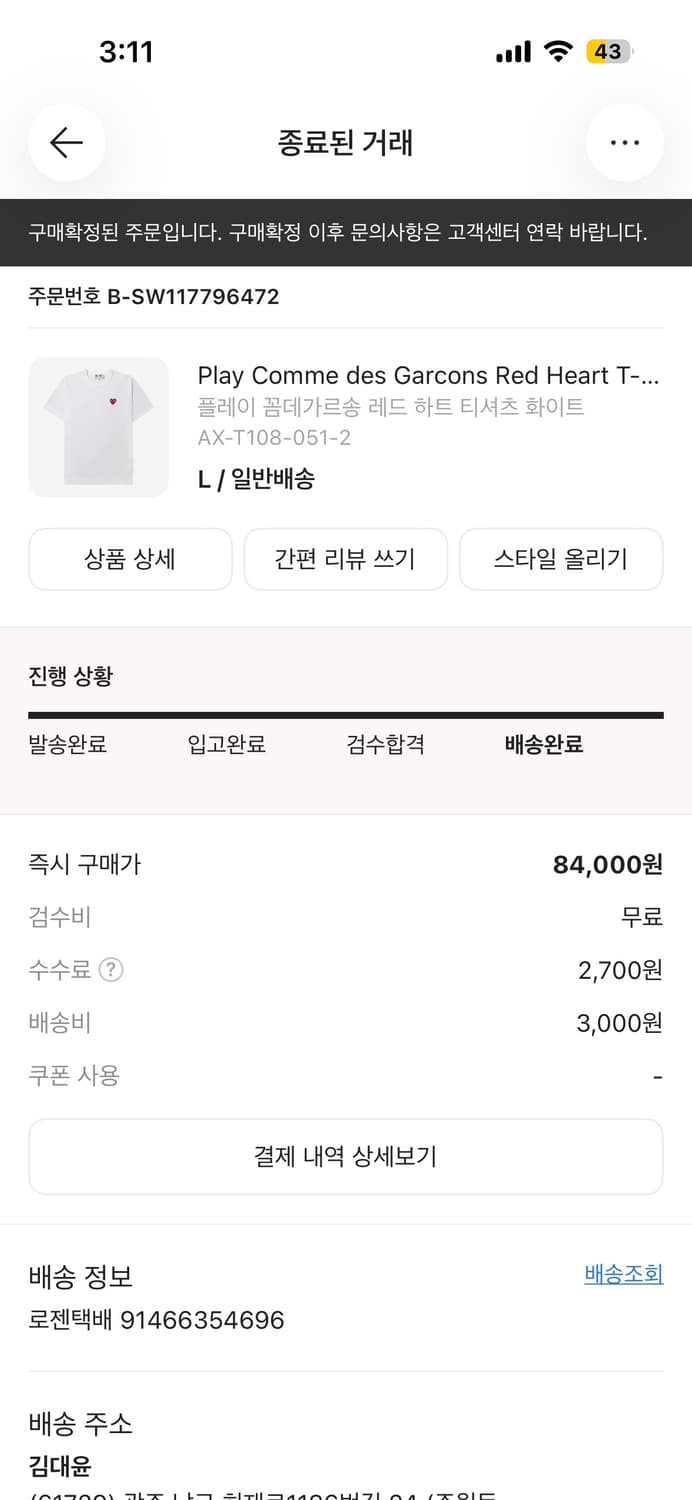Tap the help icon next to 수수료

click(110, 969)
